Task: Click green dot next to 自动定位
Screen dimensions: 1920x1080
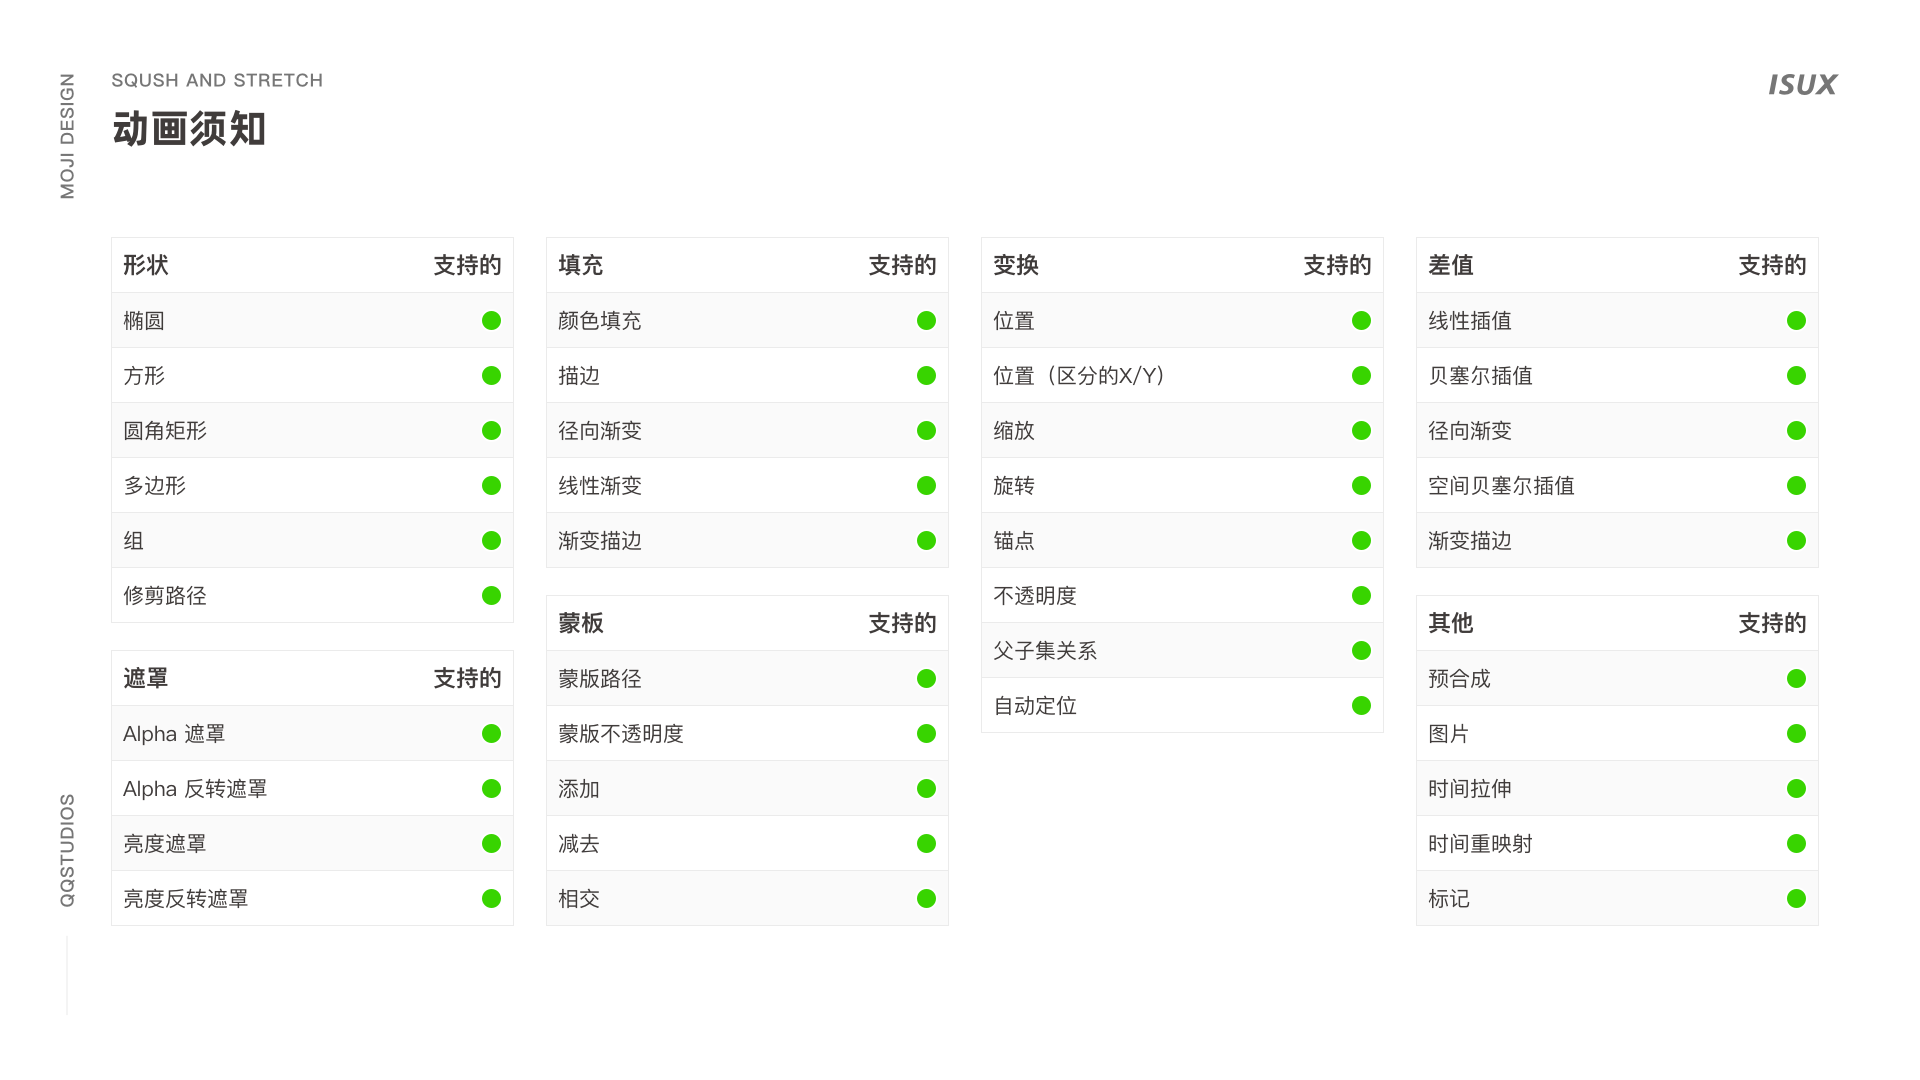Action: point(1361,706)
